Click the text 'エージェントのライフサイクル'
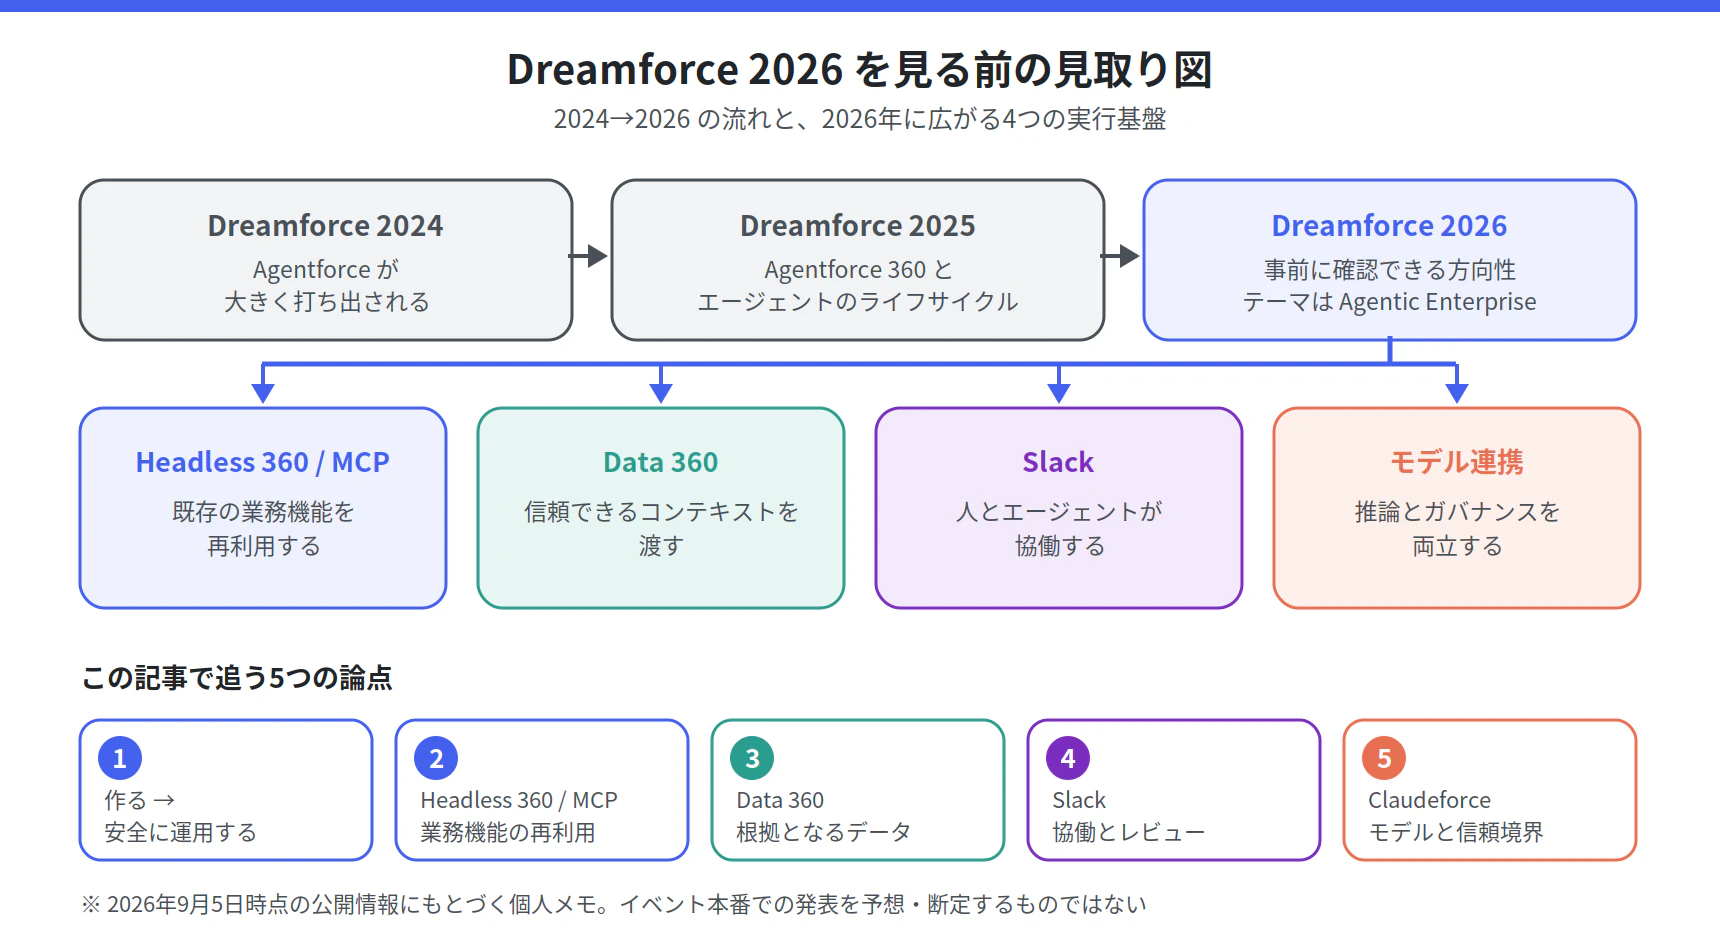1720x948 pixels. tap(858, 302)
